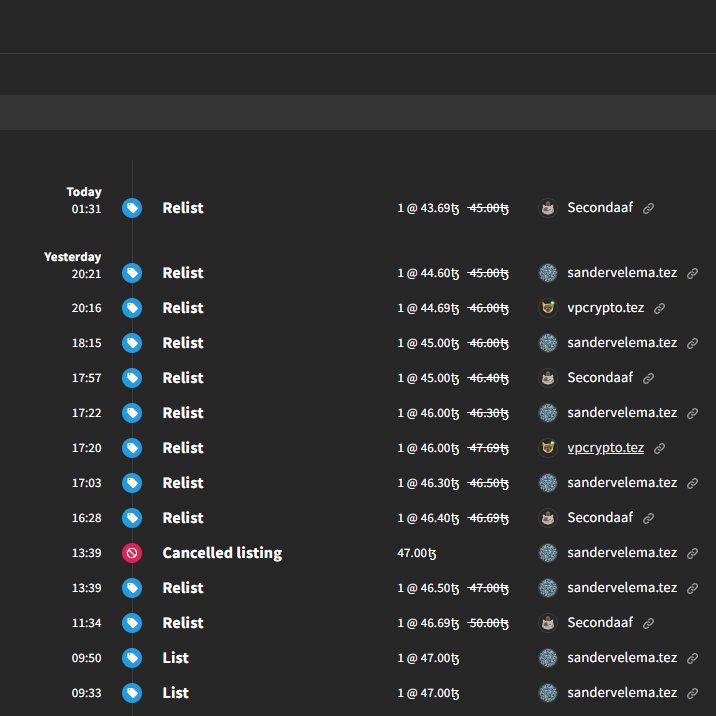Click the Secondaaf avatar at 01:31
This screenshot has height=716, width=716.
[x=548, y=208]
